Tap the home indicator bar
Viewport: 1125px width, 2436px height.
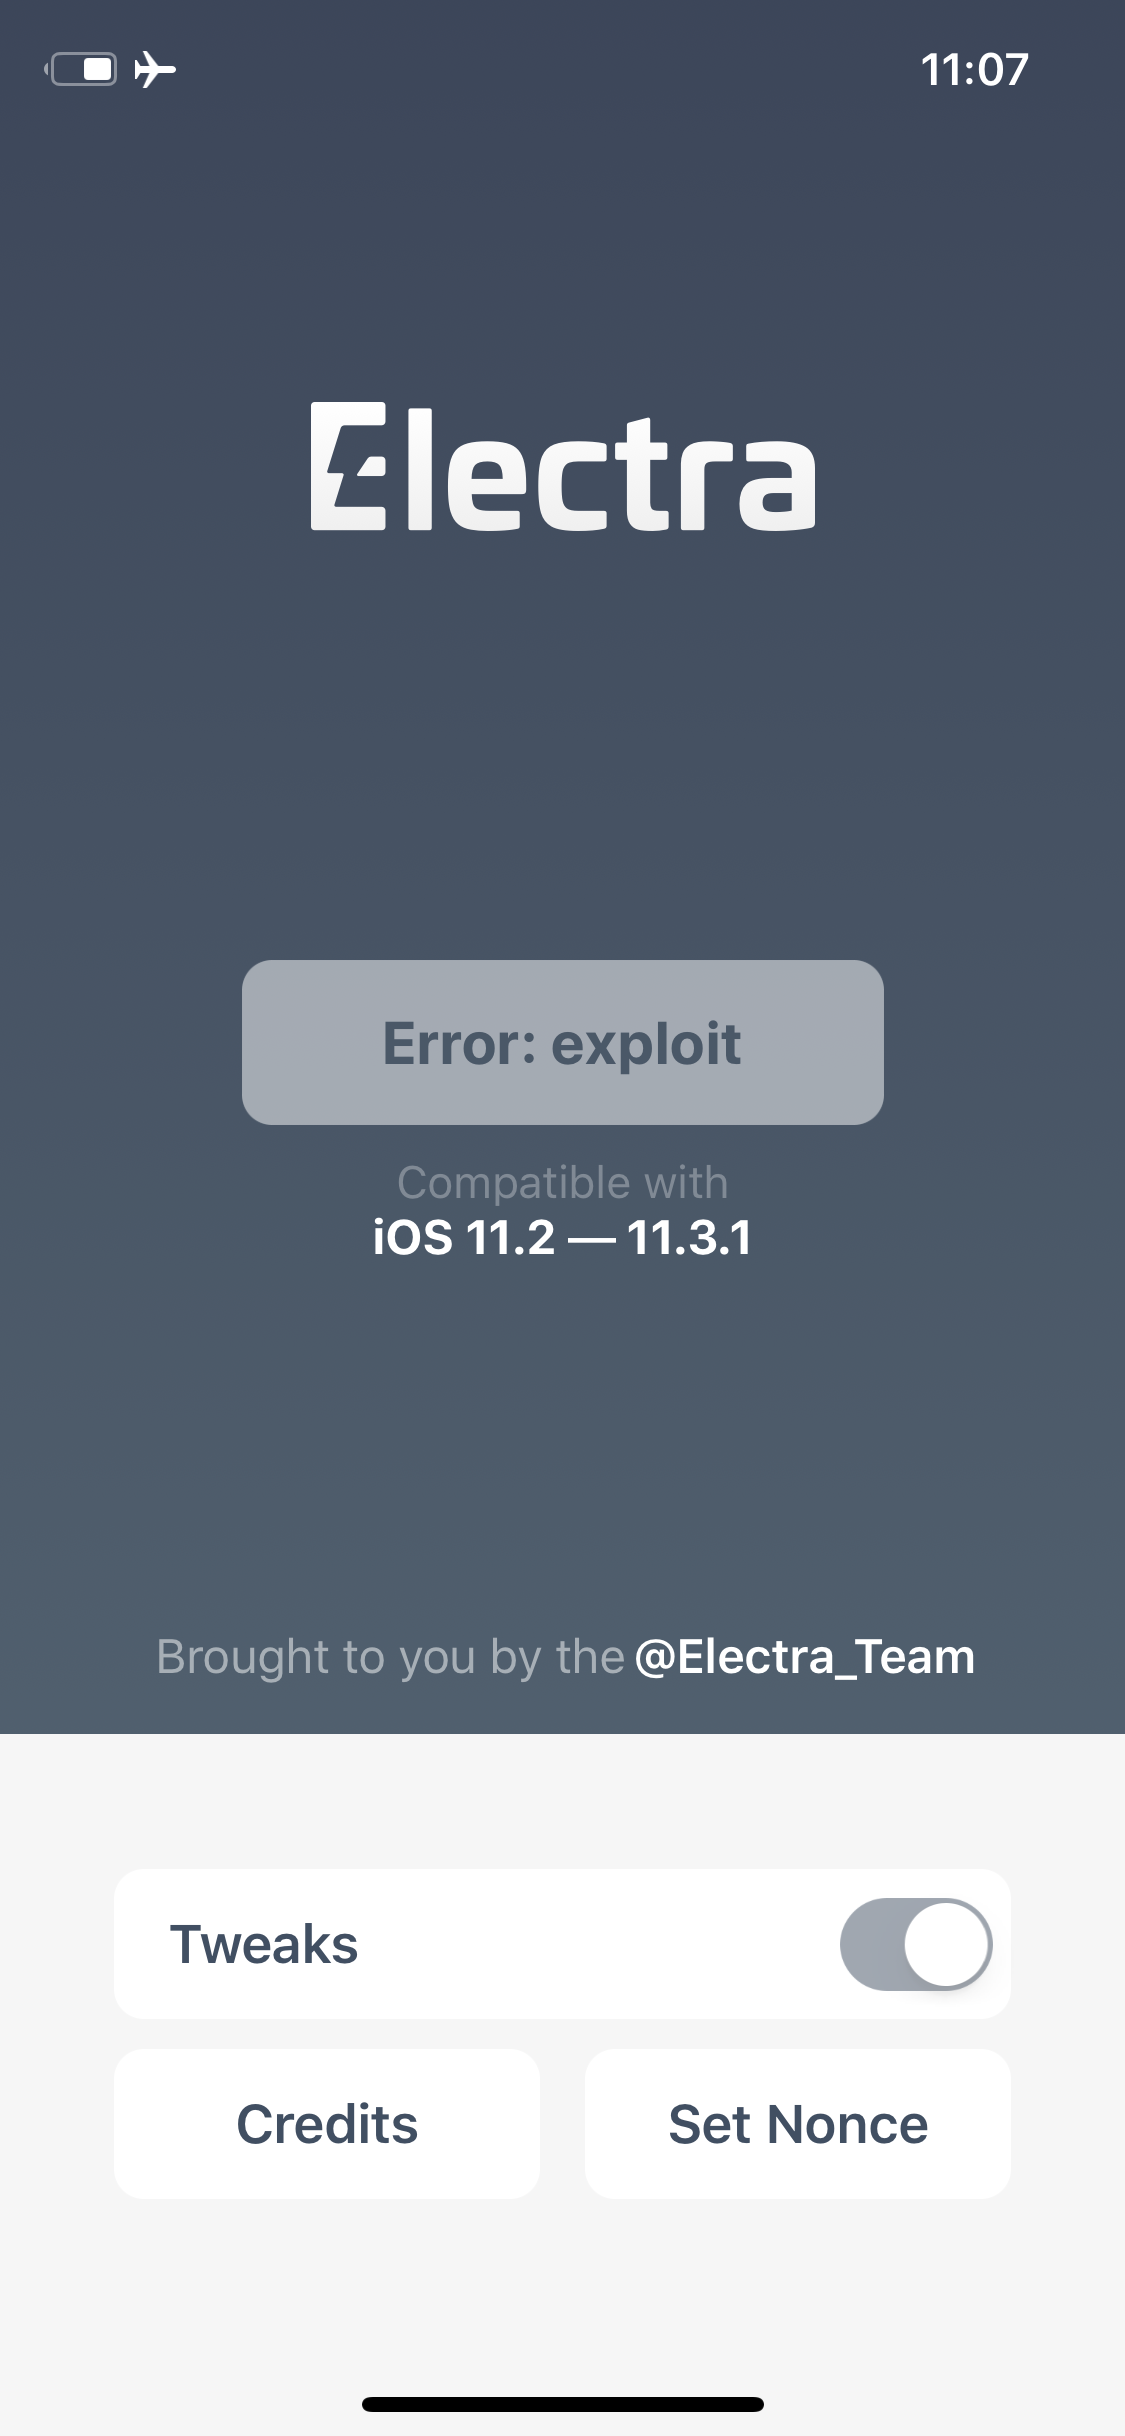563,2404
